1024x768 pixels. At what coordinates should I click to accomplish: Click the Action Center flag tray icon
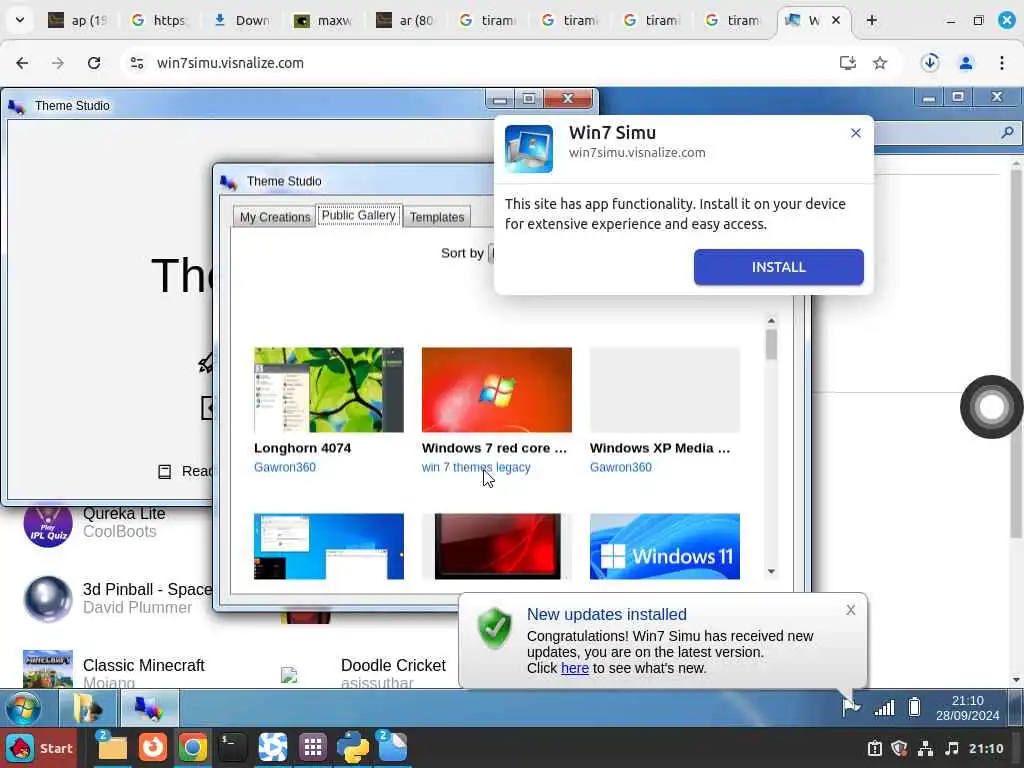(x=851, y=707)
